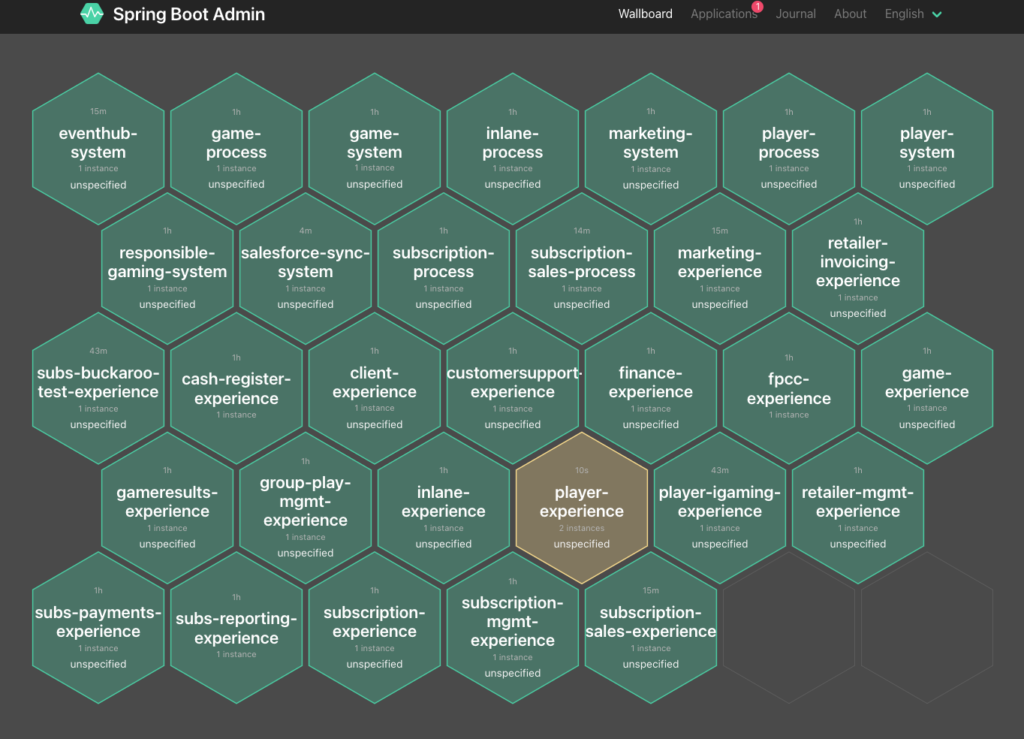This screenshot has width=1024, height=739.
Task: Open the customersupport-experience tile
Action: tap(513, 388)
